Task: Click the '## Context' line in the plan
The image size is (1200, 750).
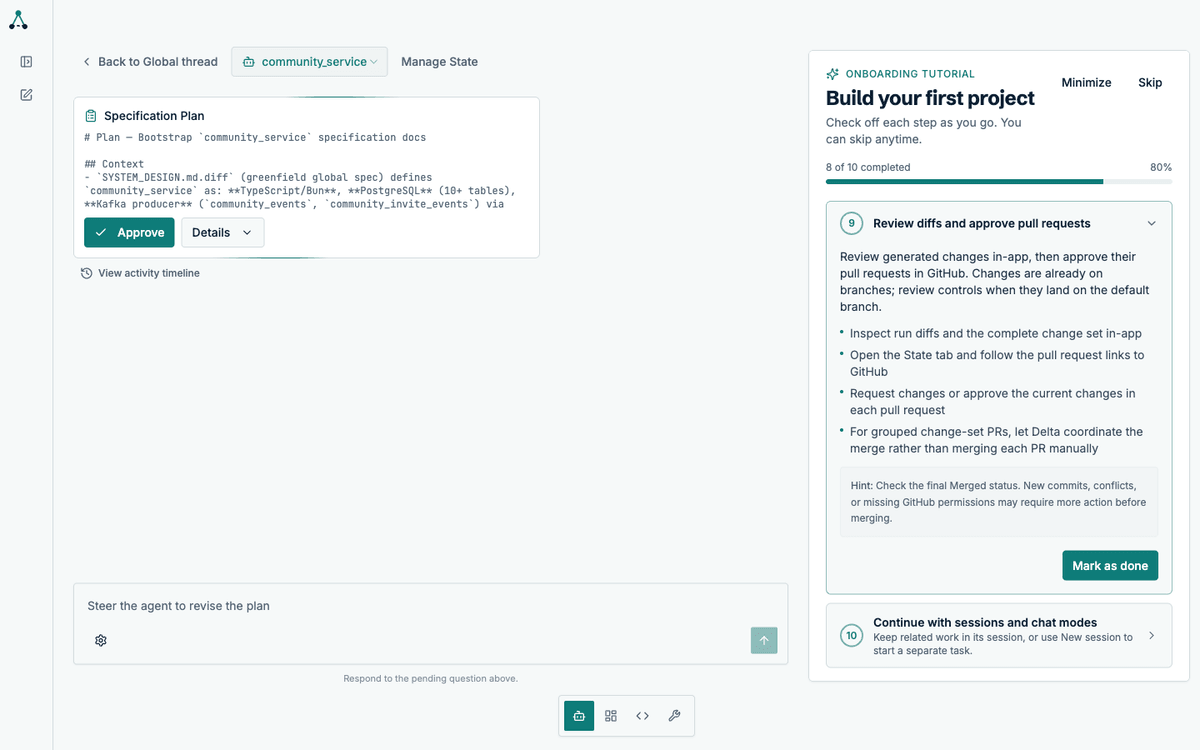Action: (x=114, y=164)
